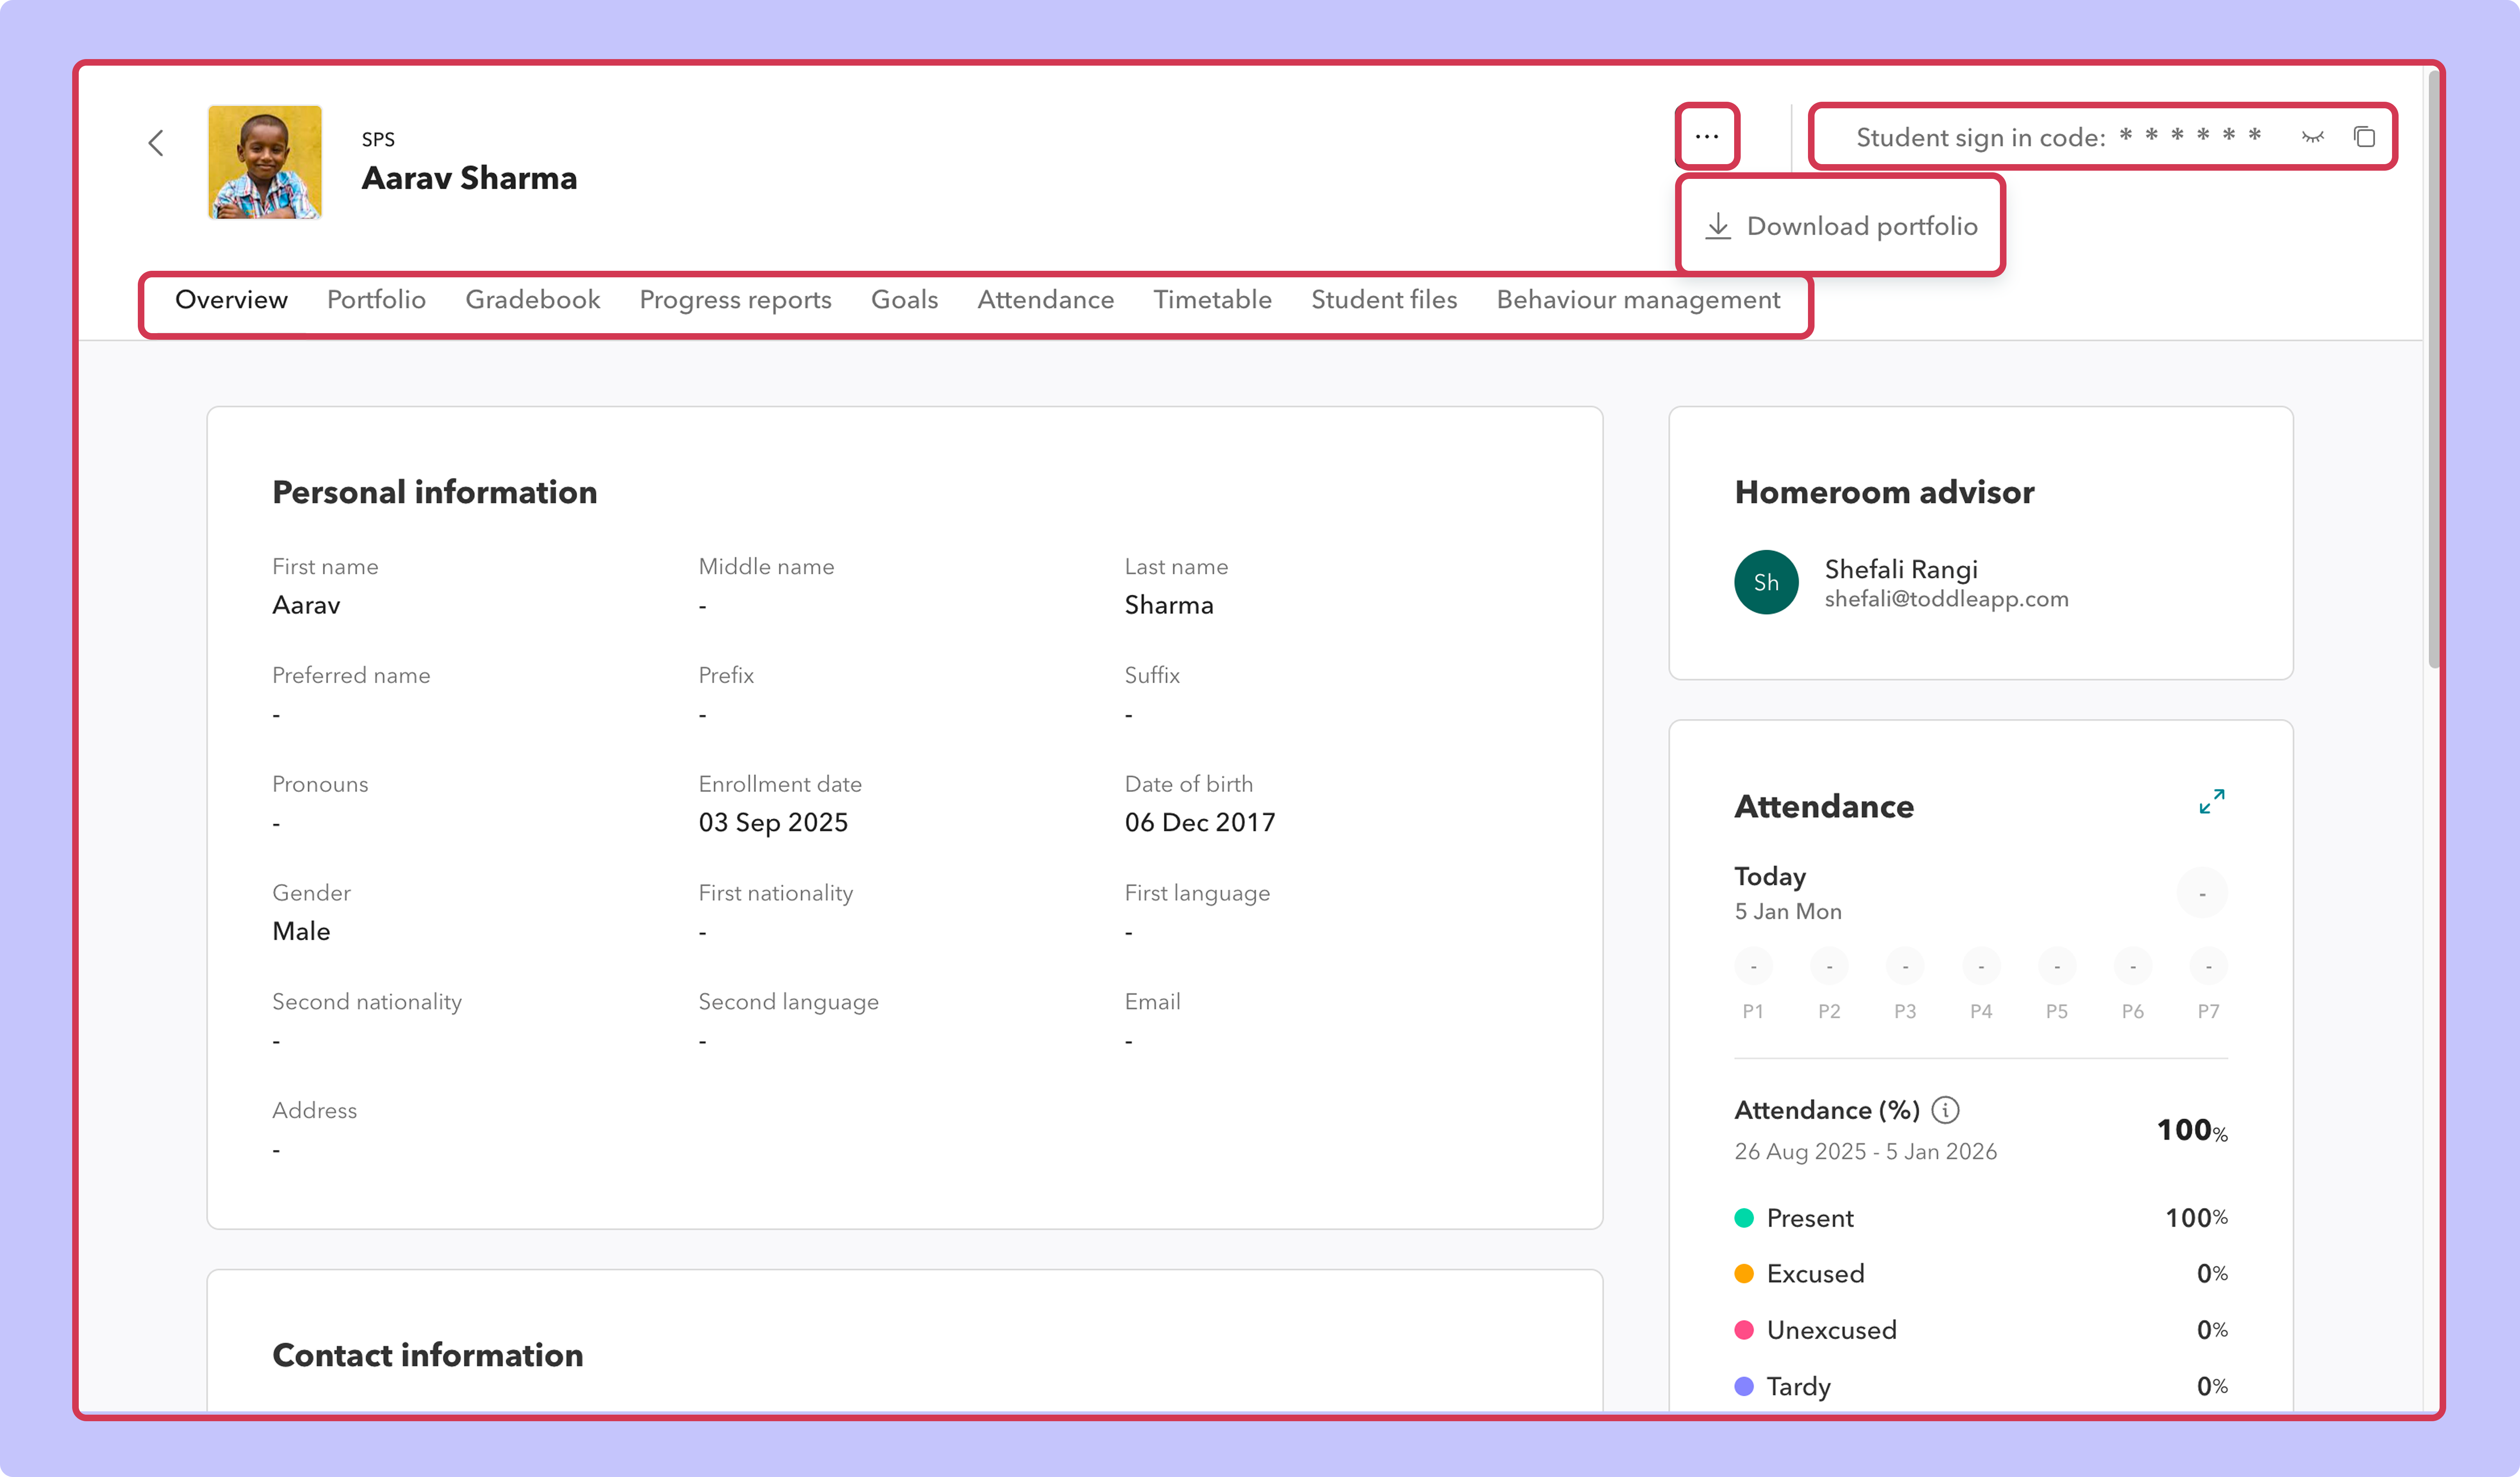Screen dimensions: 2520x1477
Task: Reveal the student sign in code
Action: 2312,137
